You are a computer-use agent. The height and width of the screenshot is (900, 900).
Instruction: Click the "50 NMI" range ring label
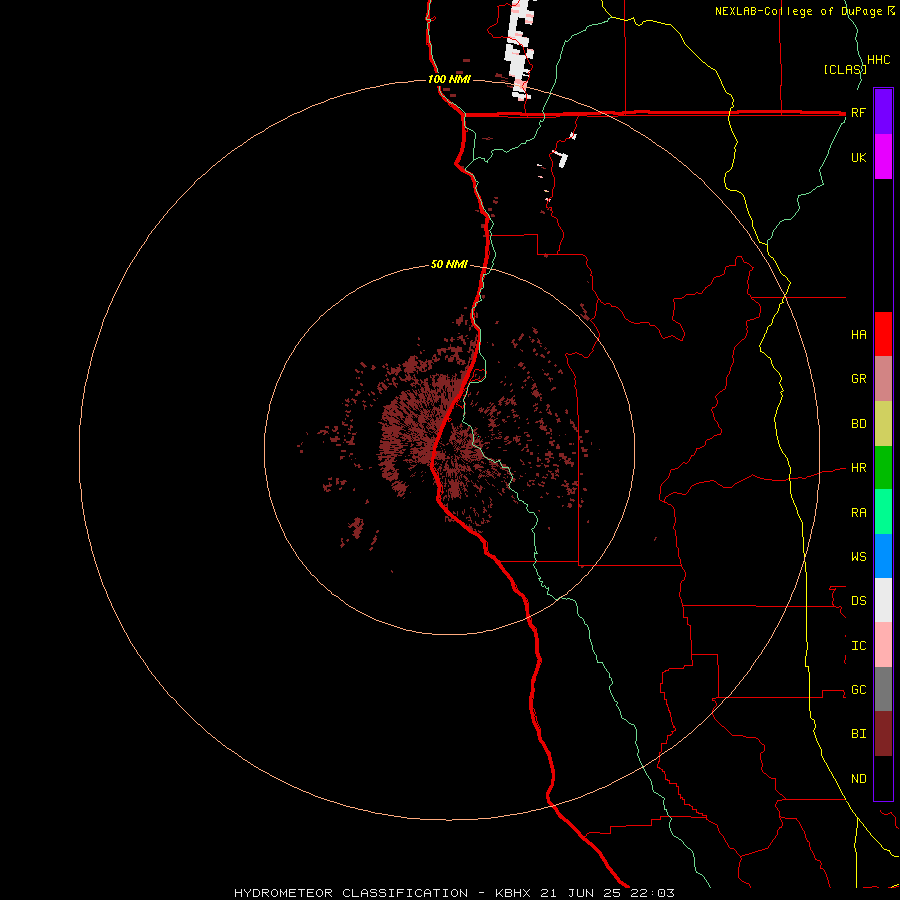tap(449, 264)
